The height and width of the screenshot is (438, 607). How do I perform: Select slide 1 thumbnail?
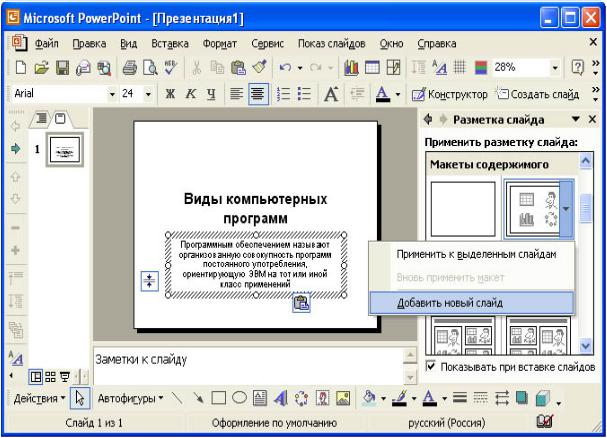point(65,150)
